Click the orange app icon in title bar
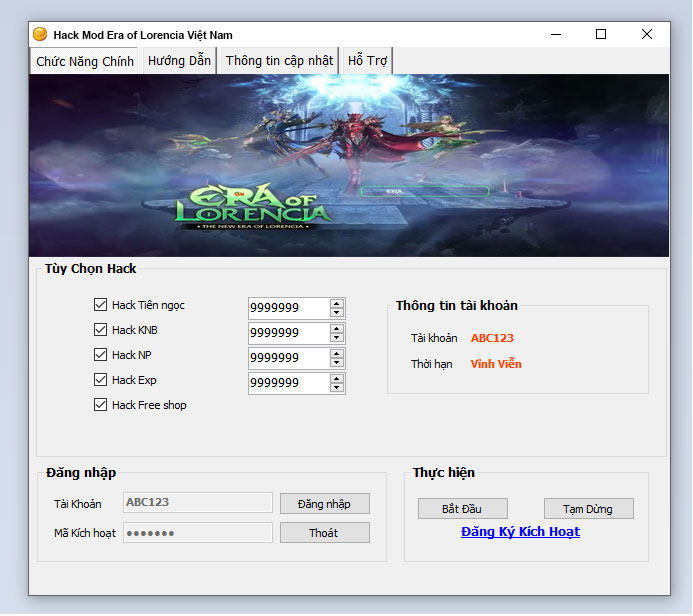 40,34
